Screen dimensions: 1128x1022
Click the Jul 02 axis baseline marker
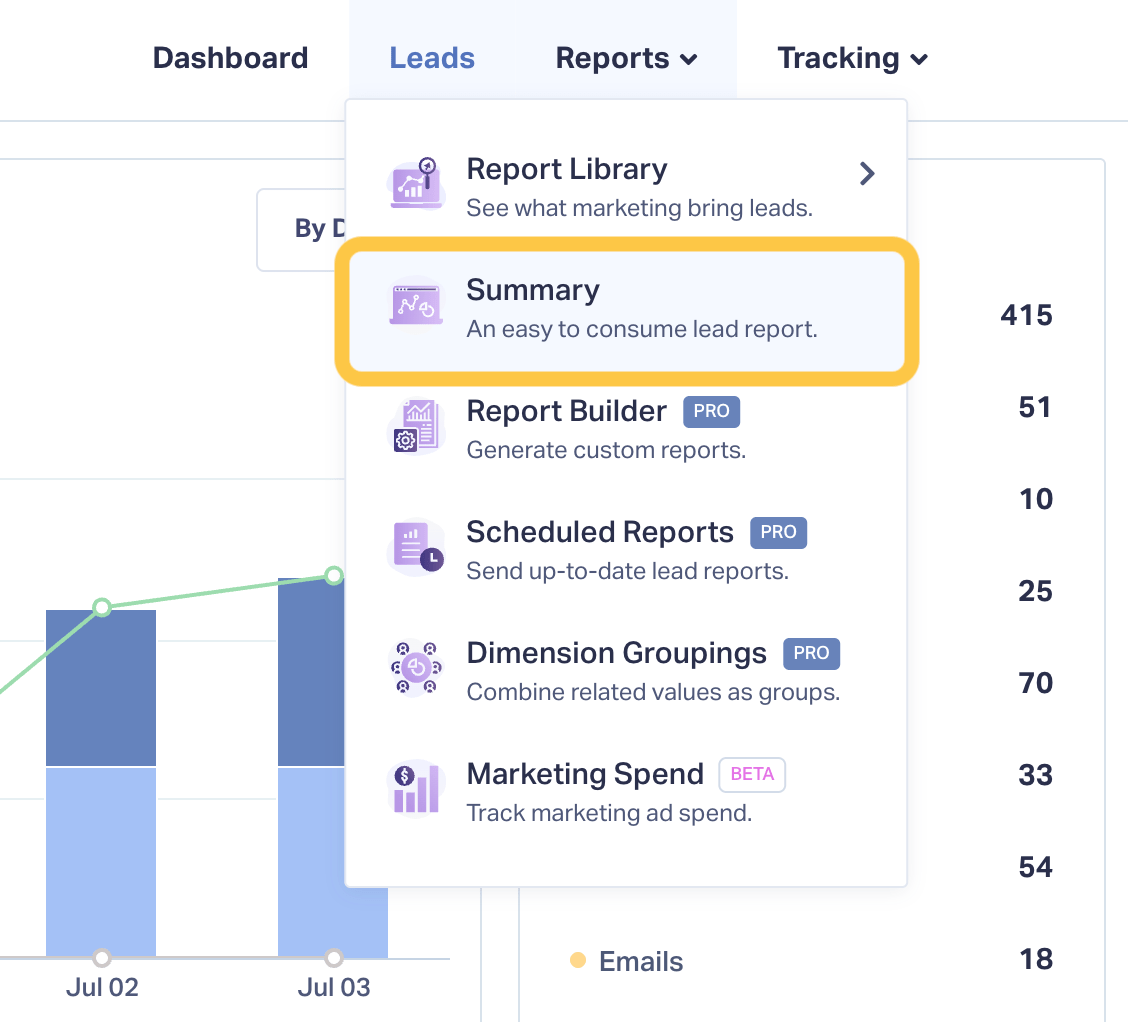102,958
